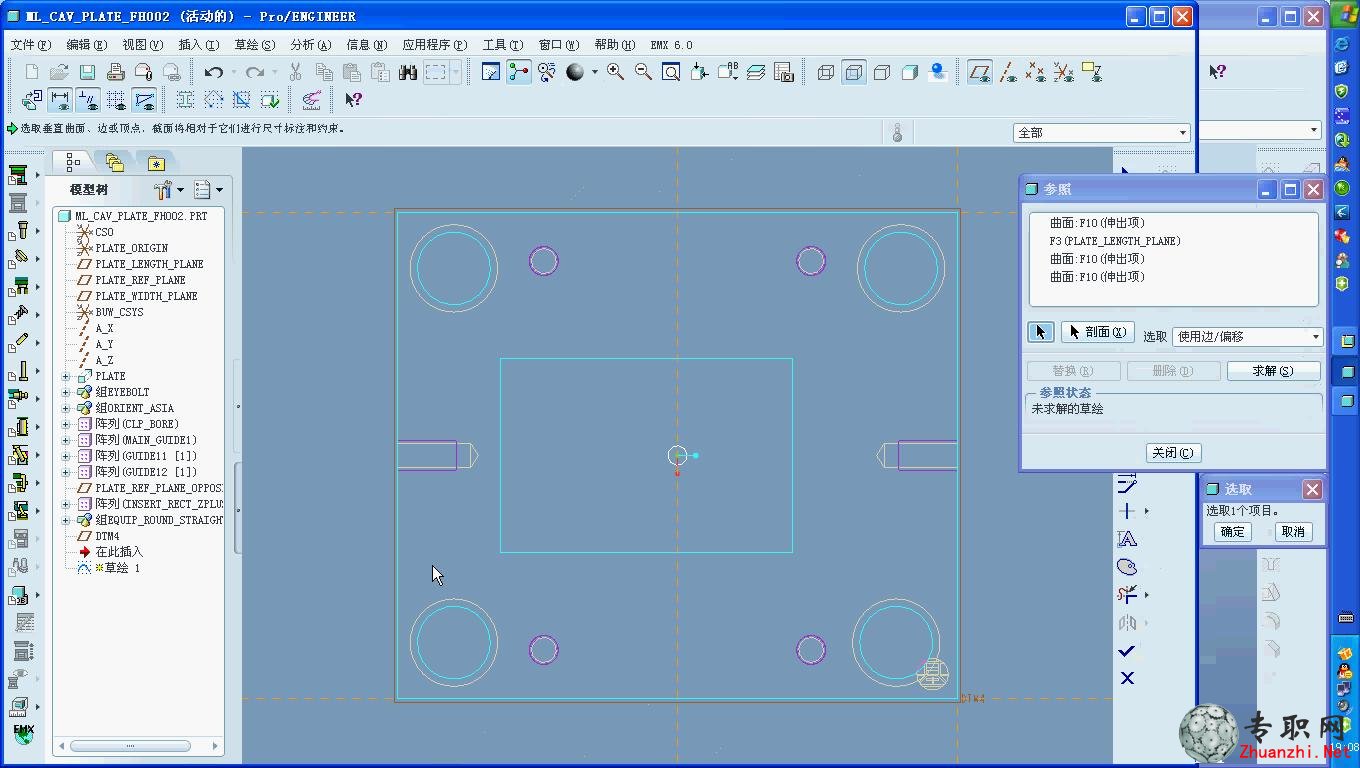Viewport: 1360px width, 768px height.
Task: Click the model tree settings hammer icon
Action: click(164, 189)
